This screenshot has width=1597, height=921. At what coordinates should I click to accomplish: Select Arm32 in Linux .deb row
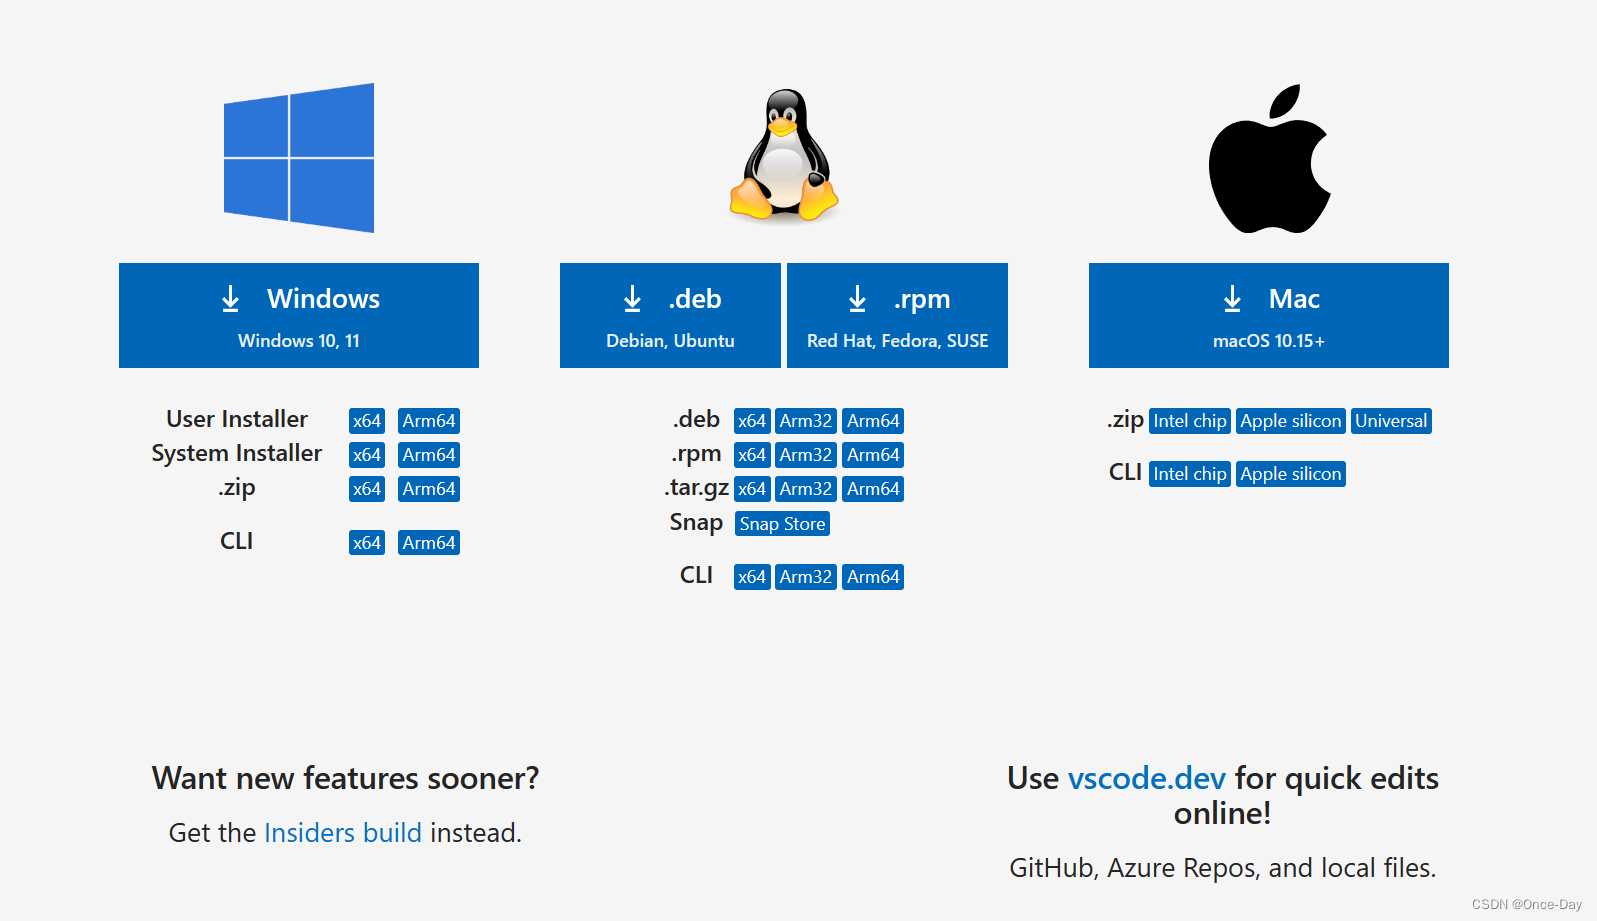[x=806, y=421]
